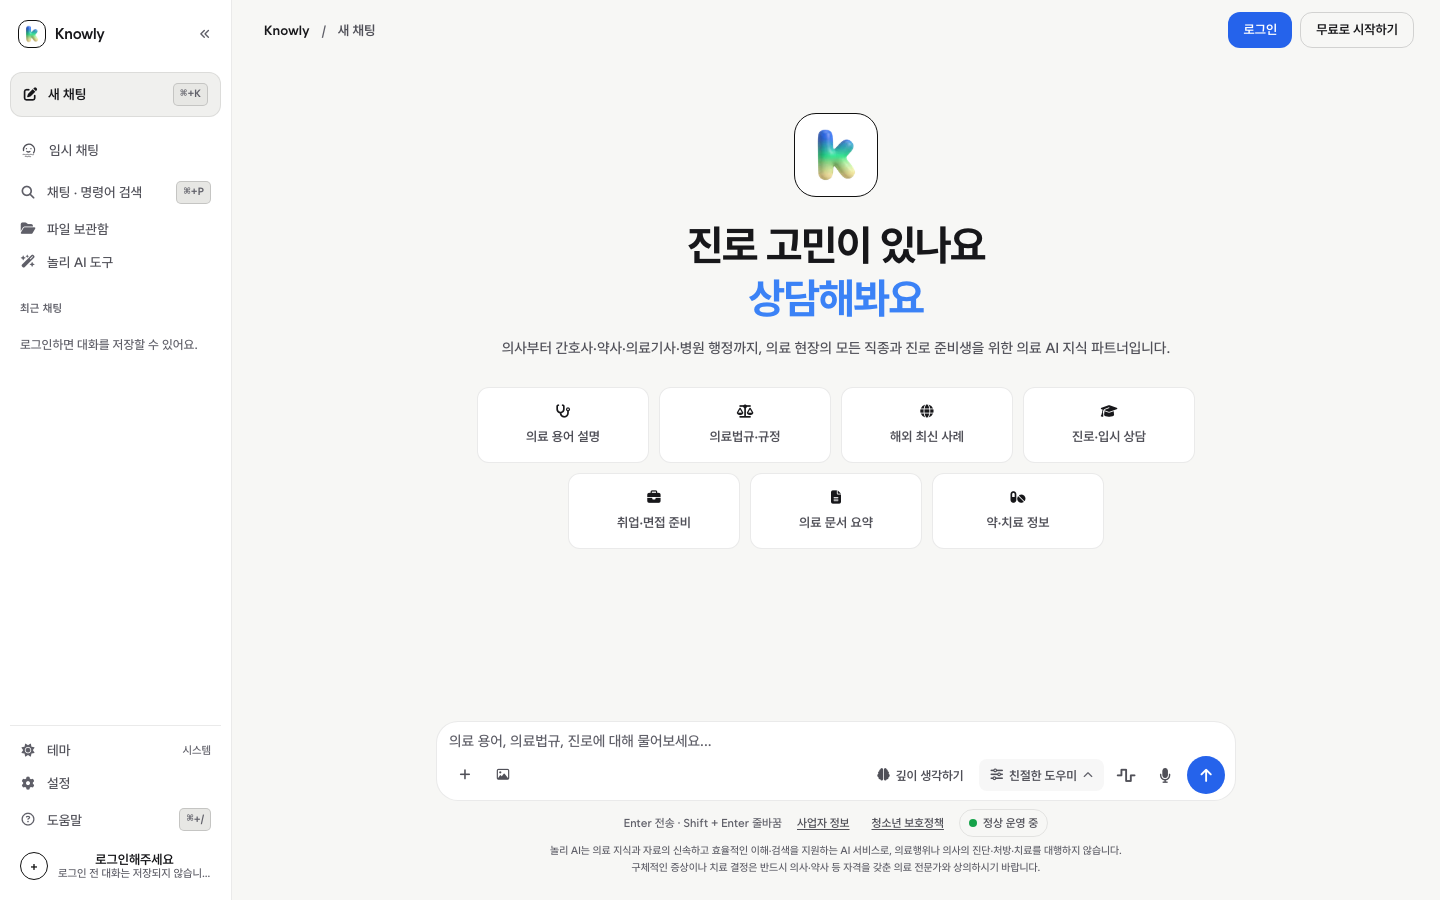Open 설정 settings
The width and height of the screenshot is (1440, 900).
pyautogui.click(x=115, y=783)
